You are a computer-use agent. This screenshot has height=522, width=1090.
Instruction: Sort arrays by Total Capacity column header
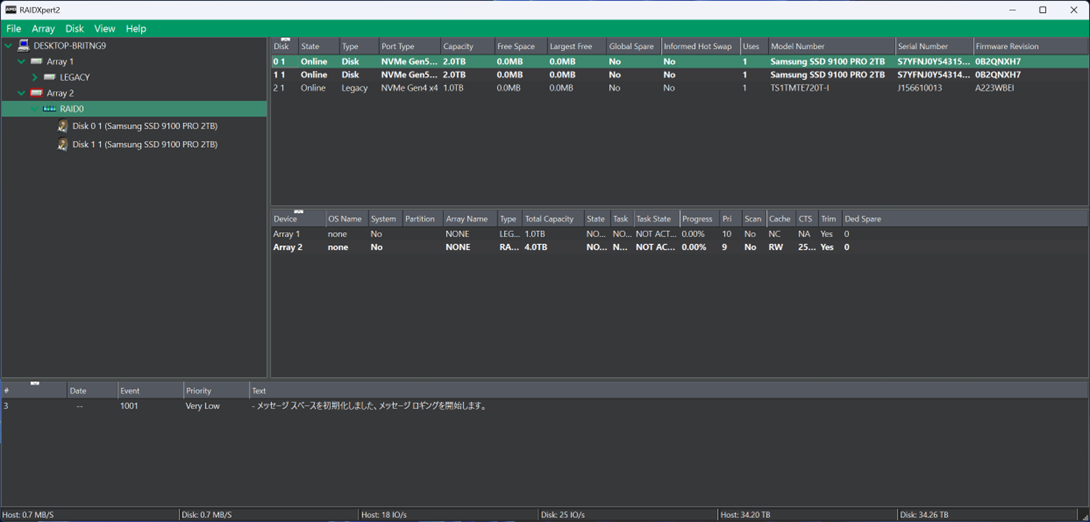550,219
